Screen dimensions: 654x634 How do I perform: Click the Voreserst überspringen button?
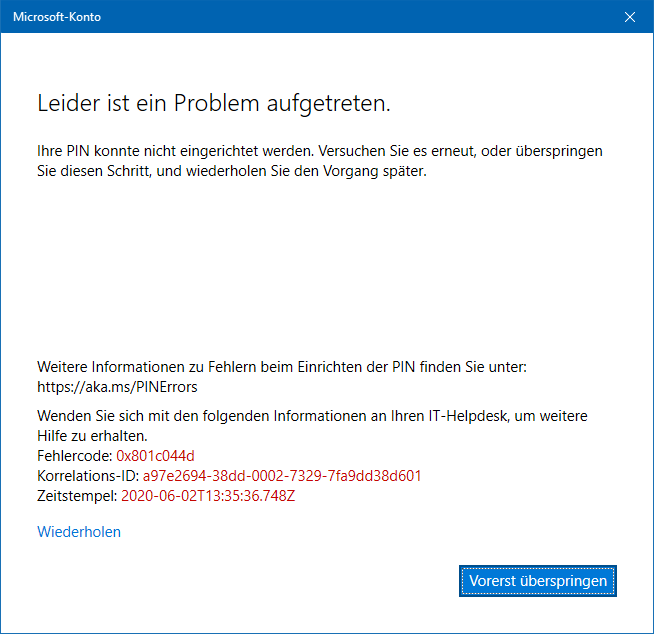click(538, 581)
